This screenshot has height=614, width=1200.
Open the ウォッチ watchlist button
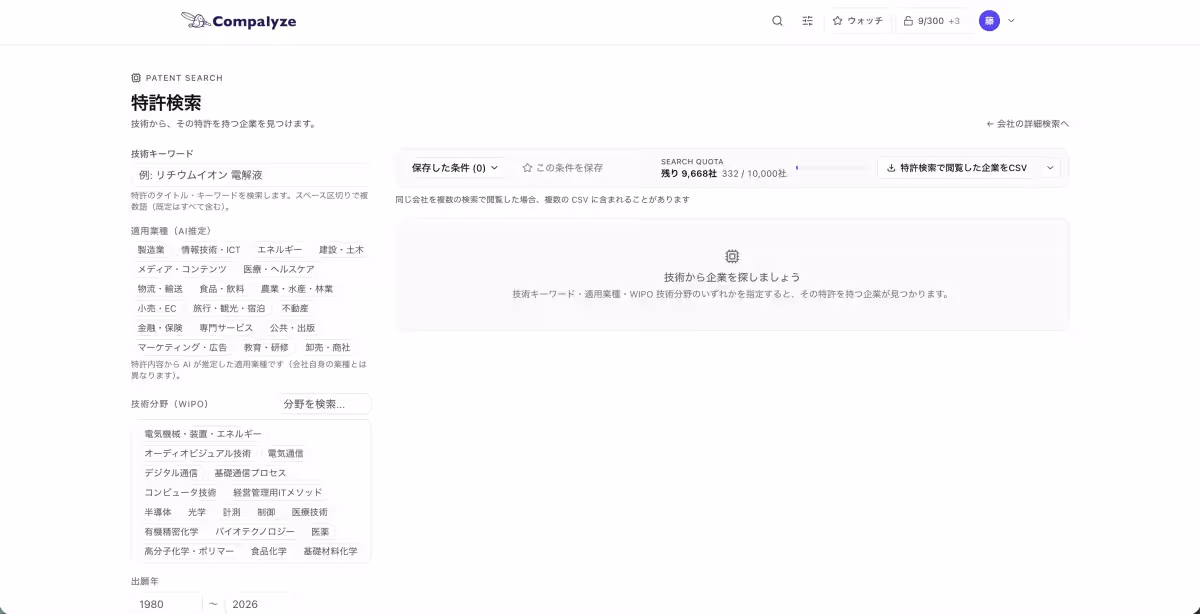click(857, 21)
